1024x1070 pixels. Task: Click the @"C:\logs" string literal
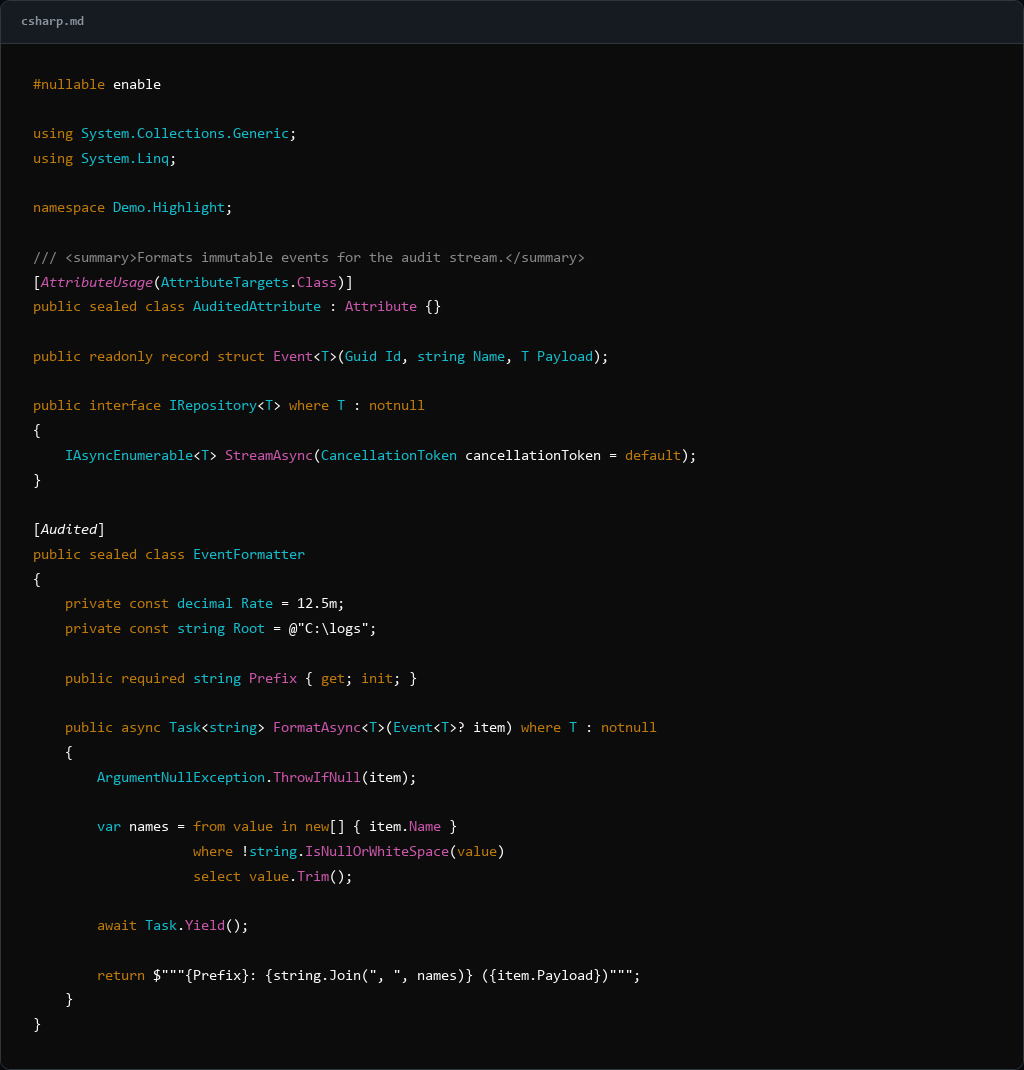[329, 629]
